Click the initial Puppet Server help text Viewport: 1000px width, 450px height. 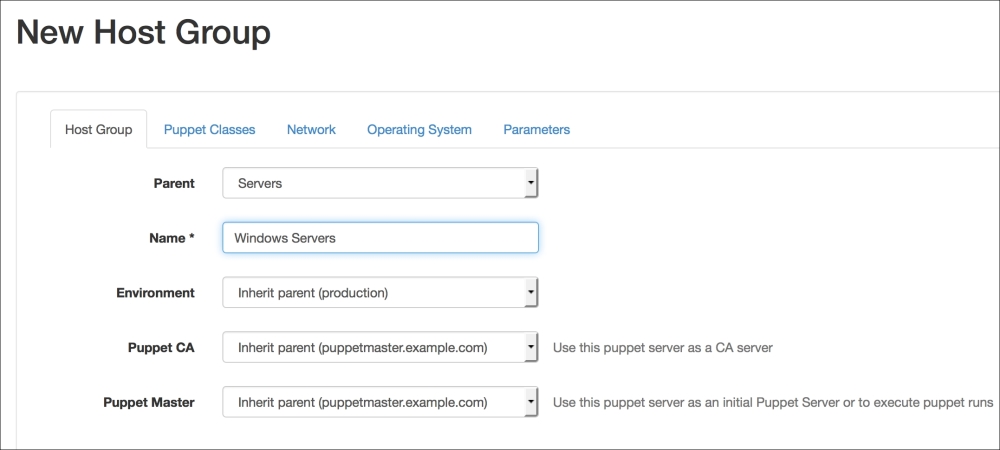coord(772,403)
